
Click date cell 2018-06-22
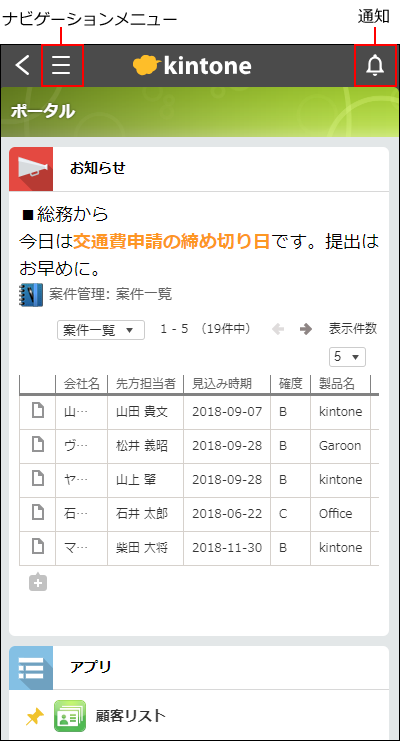[x=227, y=514]
